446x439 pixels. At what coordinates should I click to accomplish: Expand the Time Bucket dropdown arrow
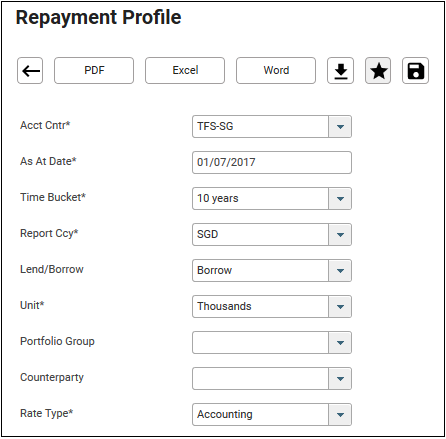(x=340, y=199)
